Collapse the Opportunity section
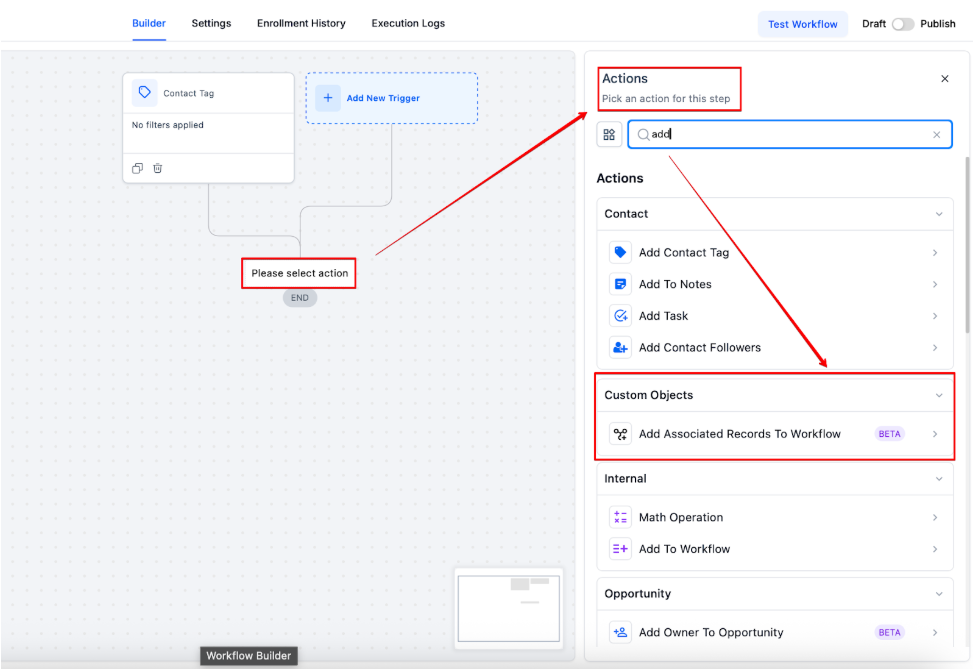Screen dimensions: 973x671 [938, 594]
